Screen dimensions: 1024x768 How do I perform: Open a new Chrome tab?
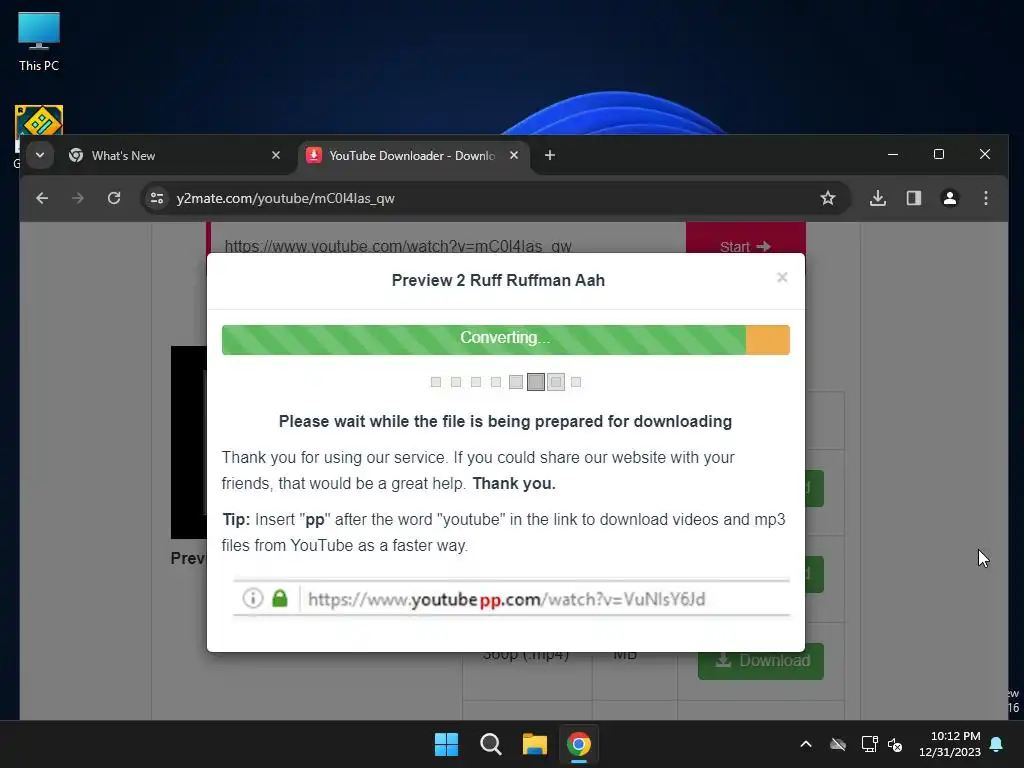(x=550, y=155)
